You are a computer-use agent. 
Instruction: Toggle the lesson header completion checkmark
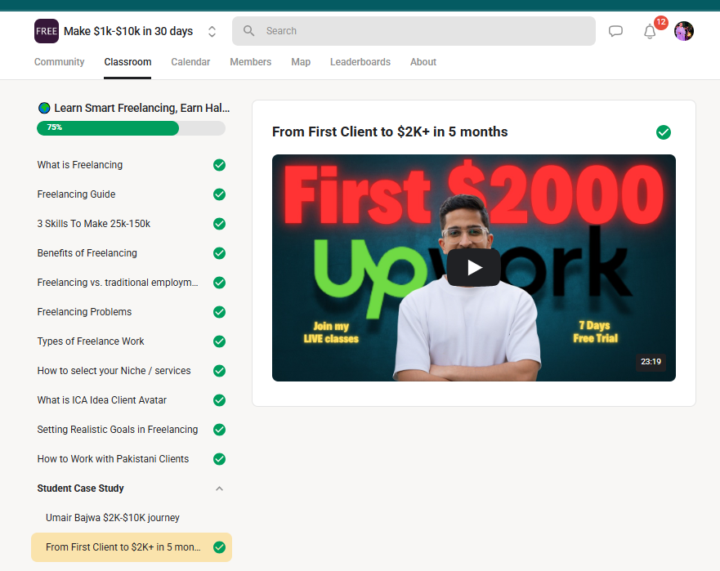point(663,132)
